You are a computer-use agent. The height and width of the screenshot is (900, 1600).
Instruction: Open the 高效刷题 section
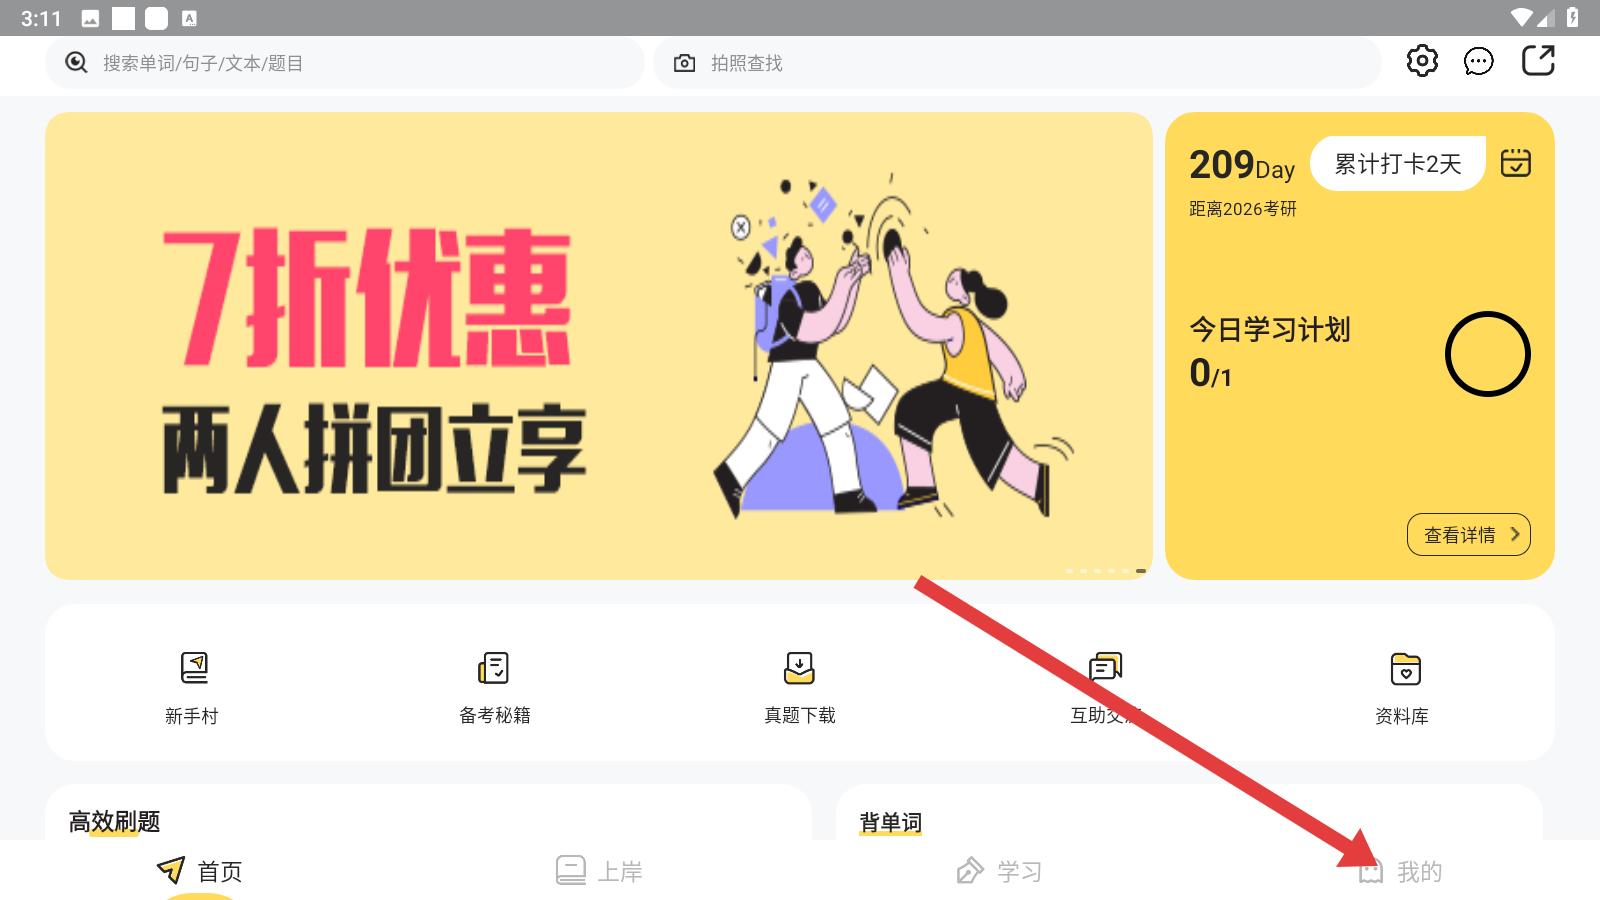[x=114, y=822]
